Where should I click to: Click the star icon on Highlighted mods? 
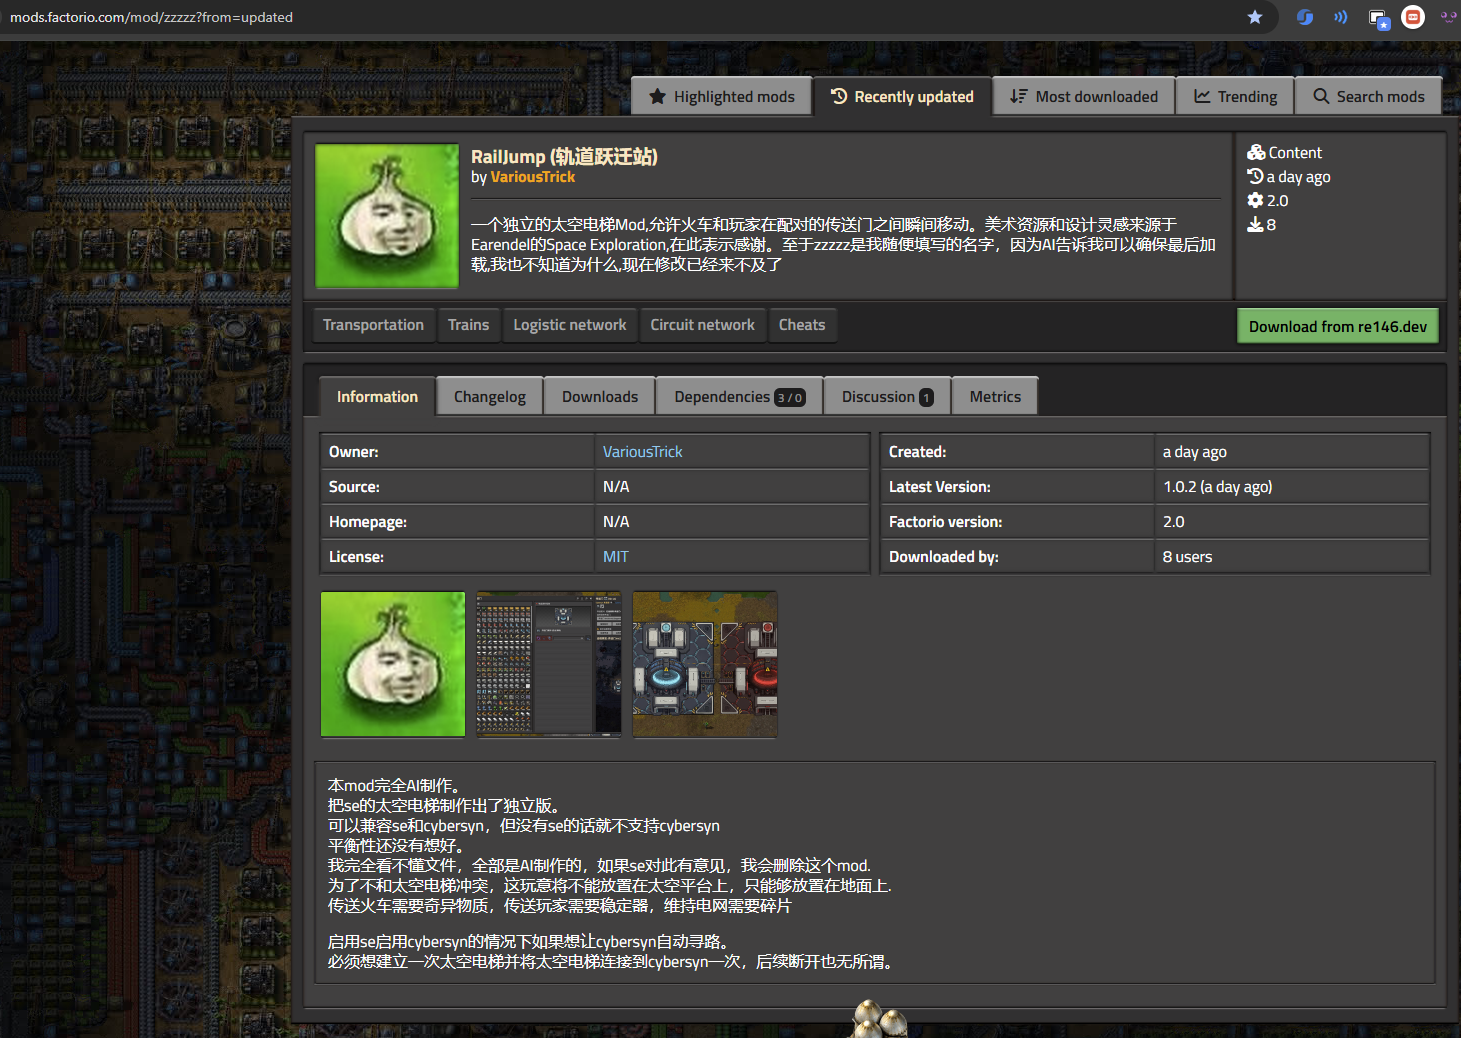657,97
